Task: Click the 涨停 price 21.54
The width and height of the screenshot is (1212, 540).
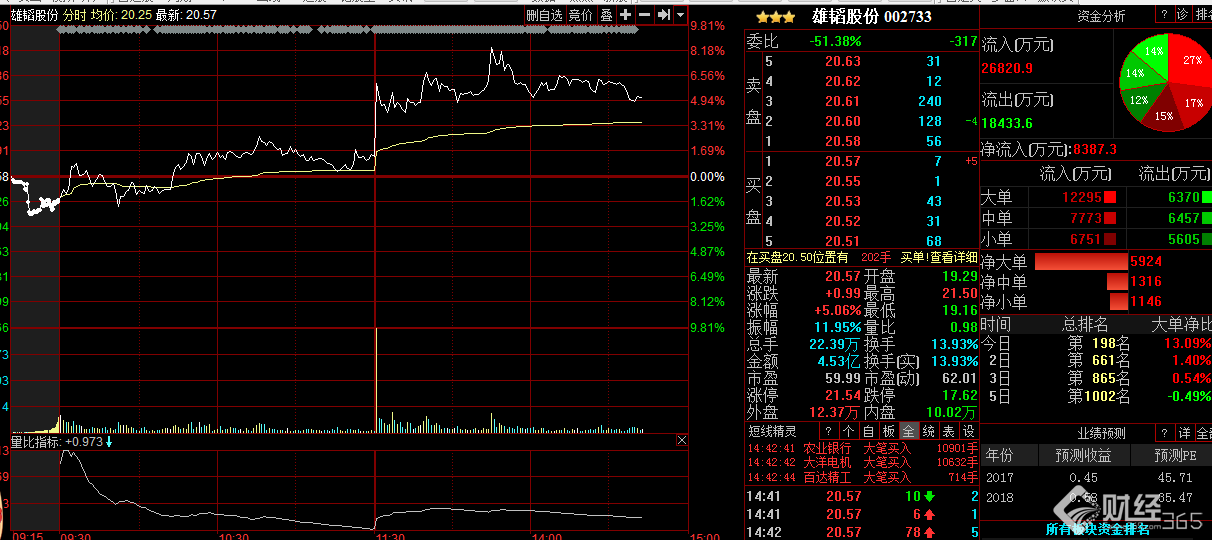Action: click(x=842, y=395)
